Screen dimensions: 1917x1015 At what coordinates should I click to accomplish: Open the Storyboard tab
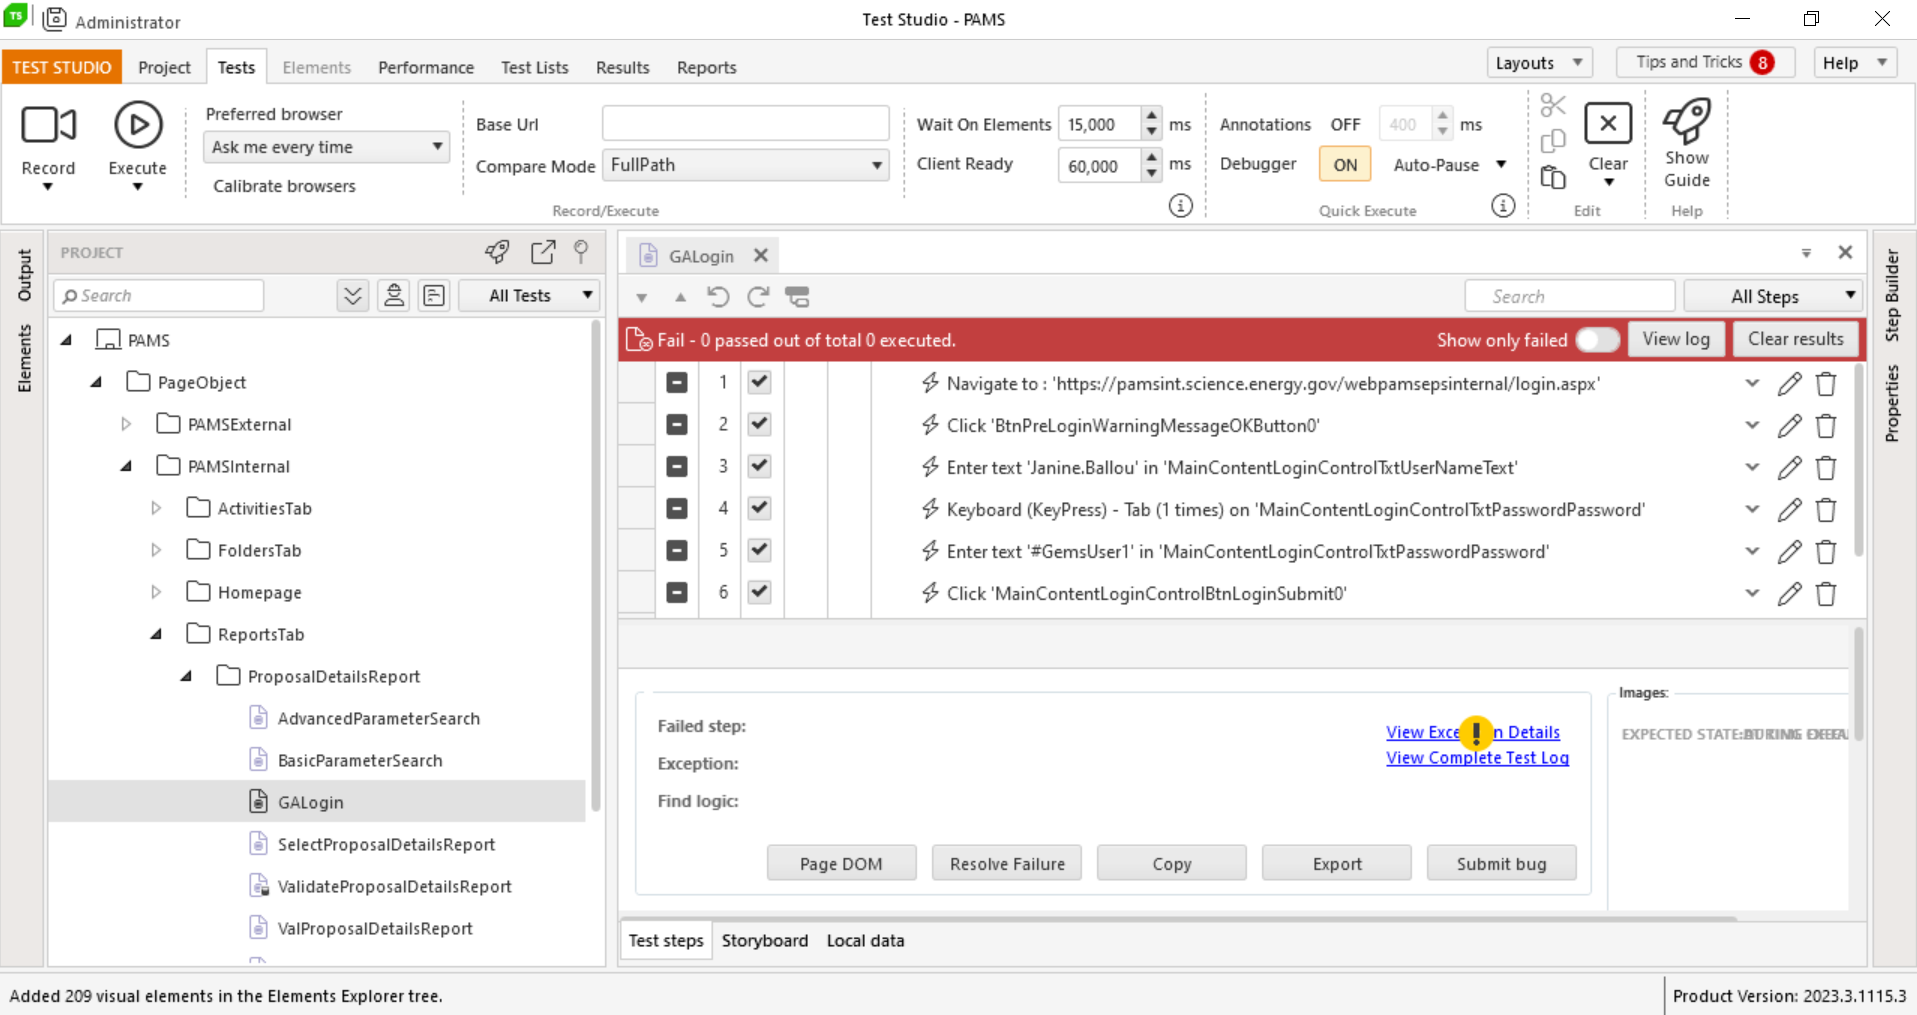point(764,940)
